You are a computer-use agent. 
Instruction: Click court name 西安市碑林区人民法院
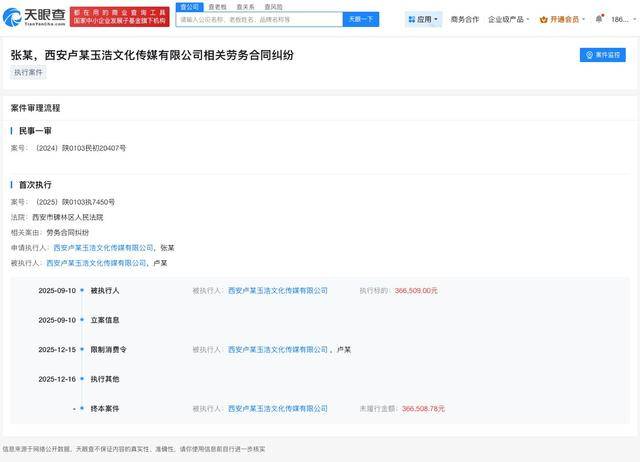tap(68, 217)
